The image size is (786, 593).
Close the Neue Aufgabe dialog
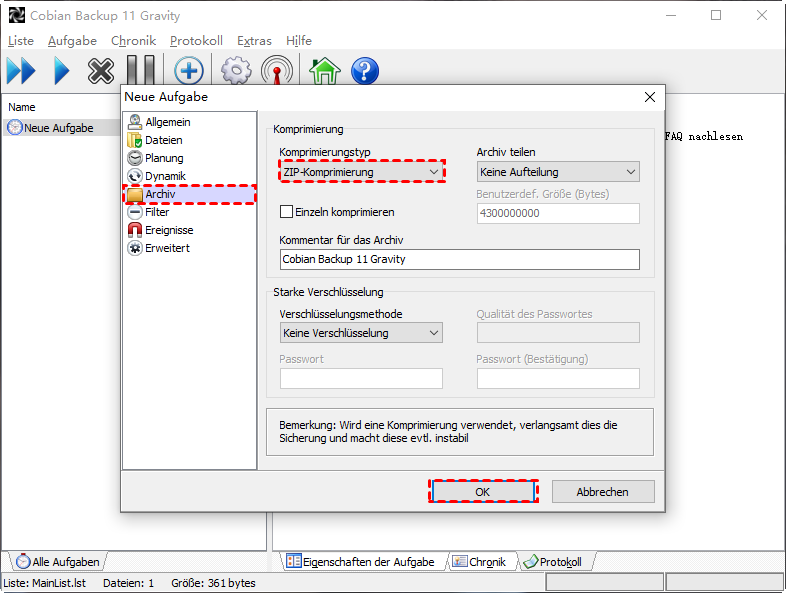(x=650, y=97)
